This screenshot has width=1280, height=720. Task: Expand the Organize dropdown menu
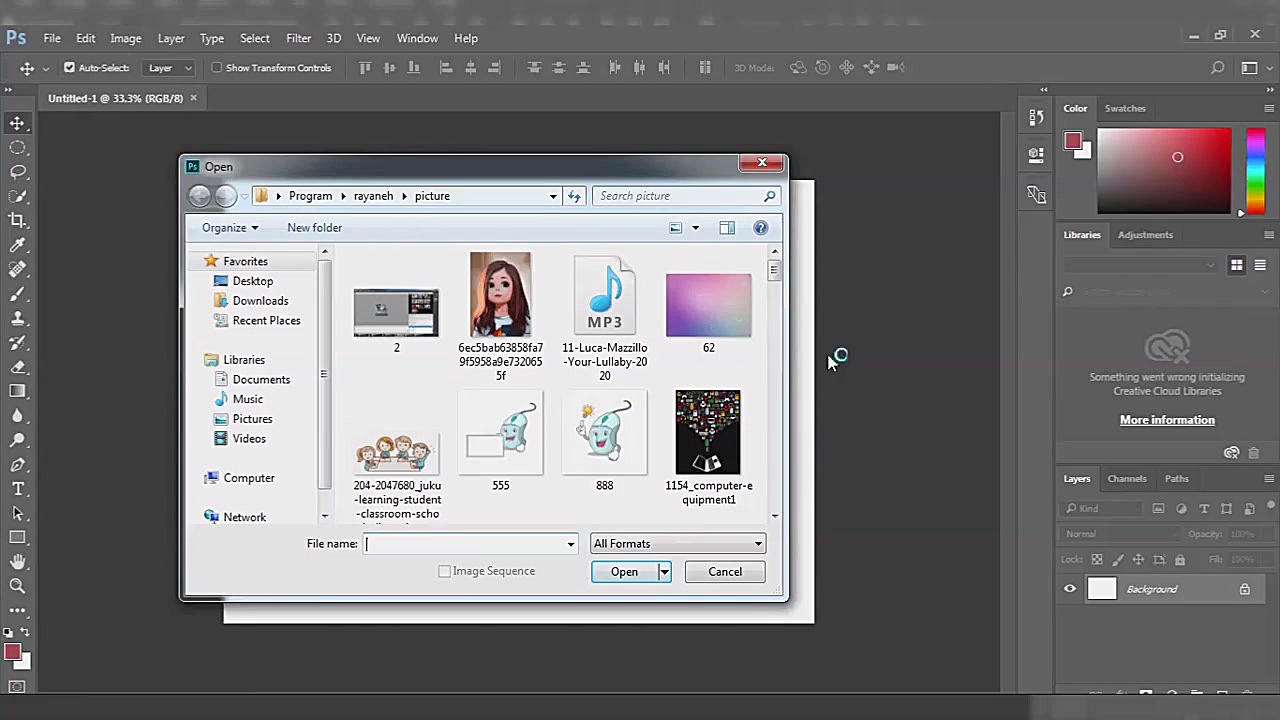click(230, 228)
